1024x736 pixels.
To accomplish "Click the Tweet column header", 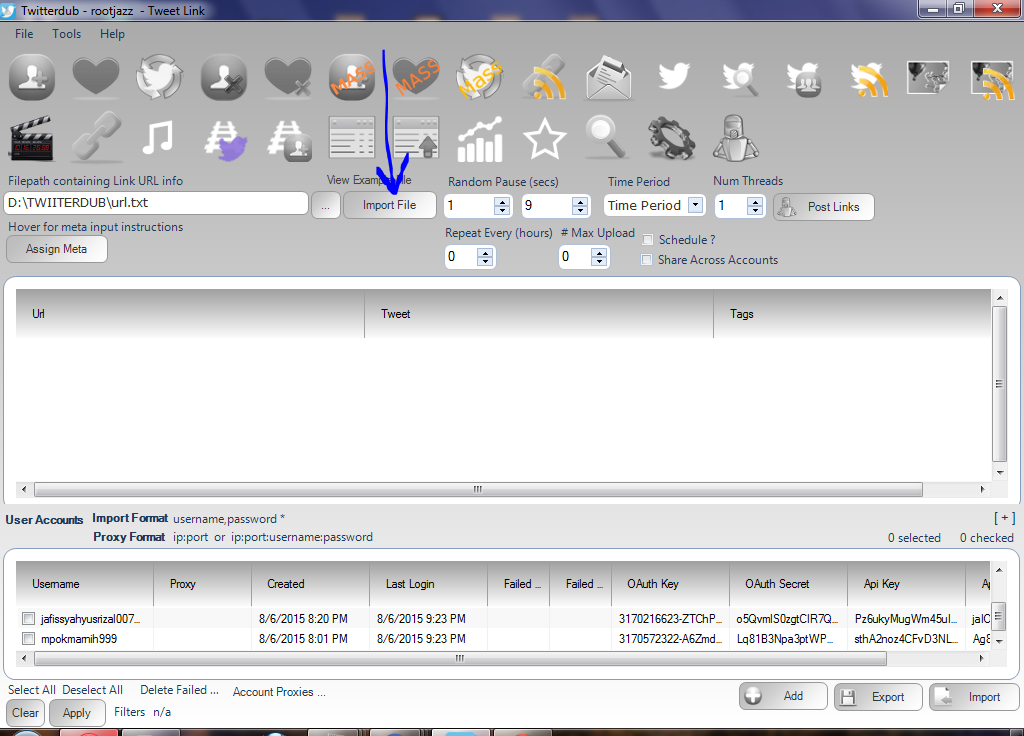I will click(539, 314).
